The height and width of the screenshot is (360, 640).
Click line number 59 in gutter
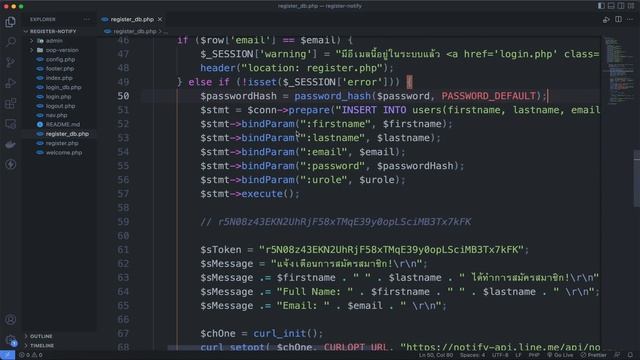123,222
